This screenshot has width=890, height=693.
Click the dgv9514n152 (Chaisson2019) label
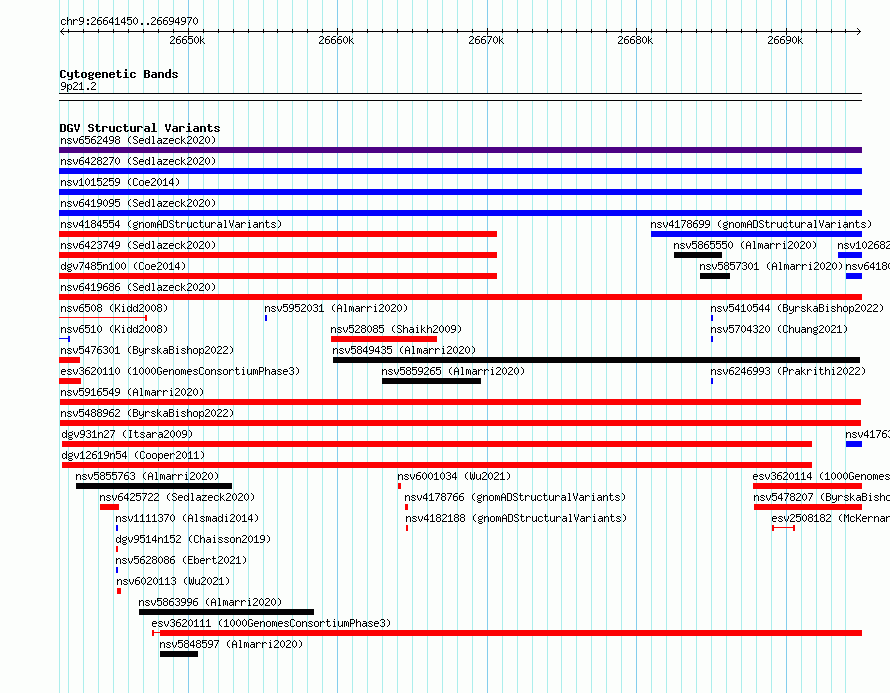pos(193,539)
